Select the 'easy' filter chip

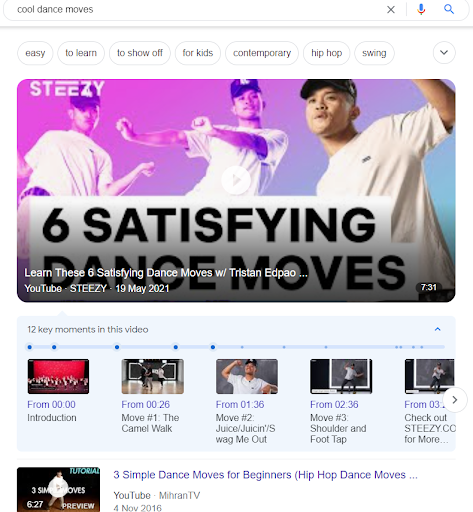click(35, 53)
